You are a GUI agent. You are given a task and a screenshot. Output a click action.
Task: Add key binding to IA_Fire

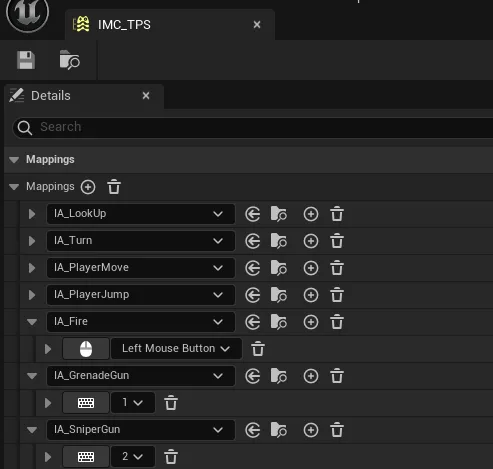coord(311,322)
